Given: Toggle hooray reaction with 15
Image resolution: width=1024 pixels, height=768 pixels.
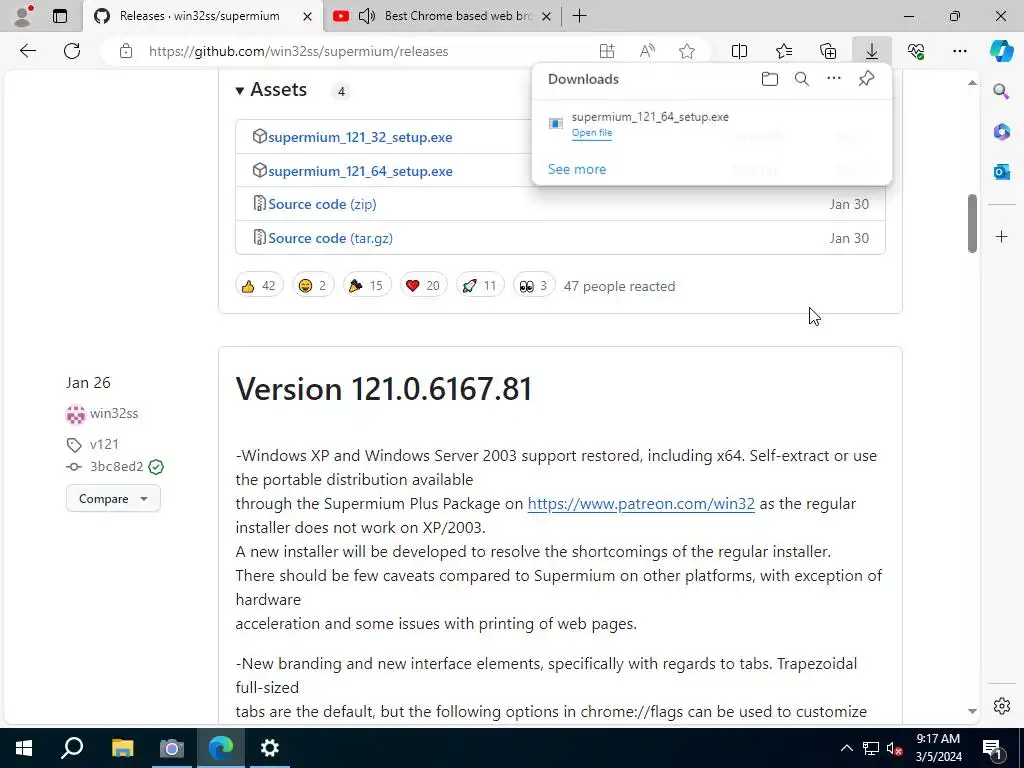Looking at the screenshot, I should [x=367, y=285].
